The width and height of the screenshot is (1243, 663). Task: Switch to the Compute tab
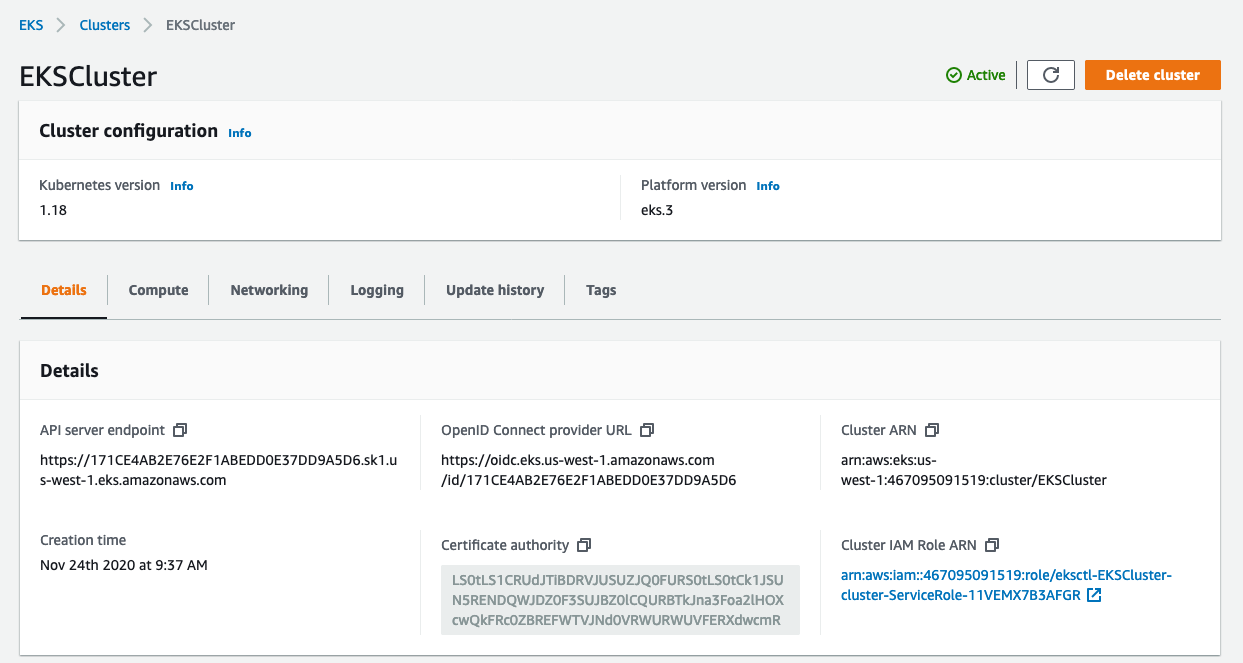point(158,290)
